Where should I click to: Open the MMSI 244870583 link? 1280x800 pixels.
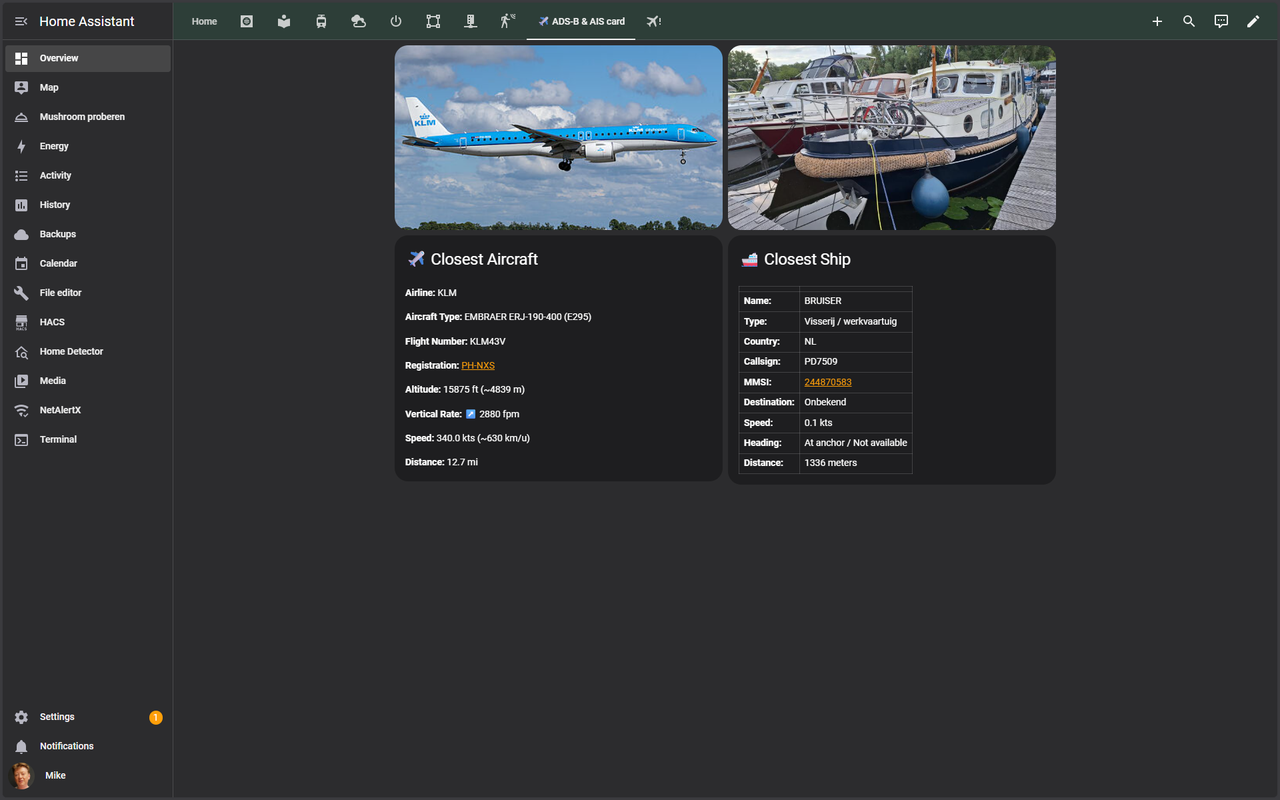pyautogui.click(x=828, y=382)
